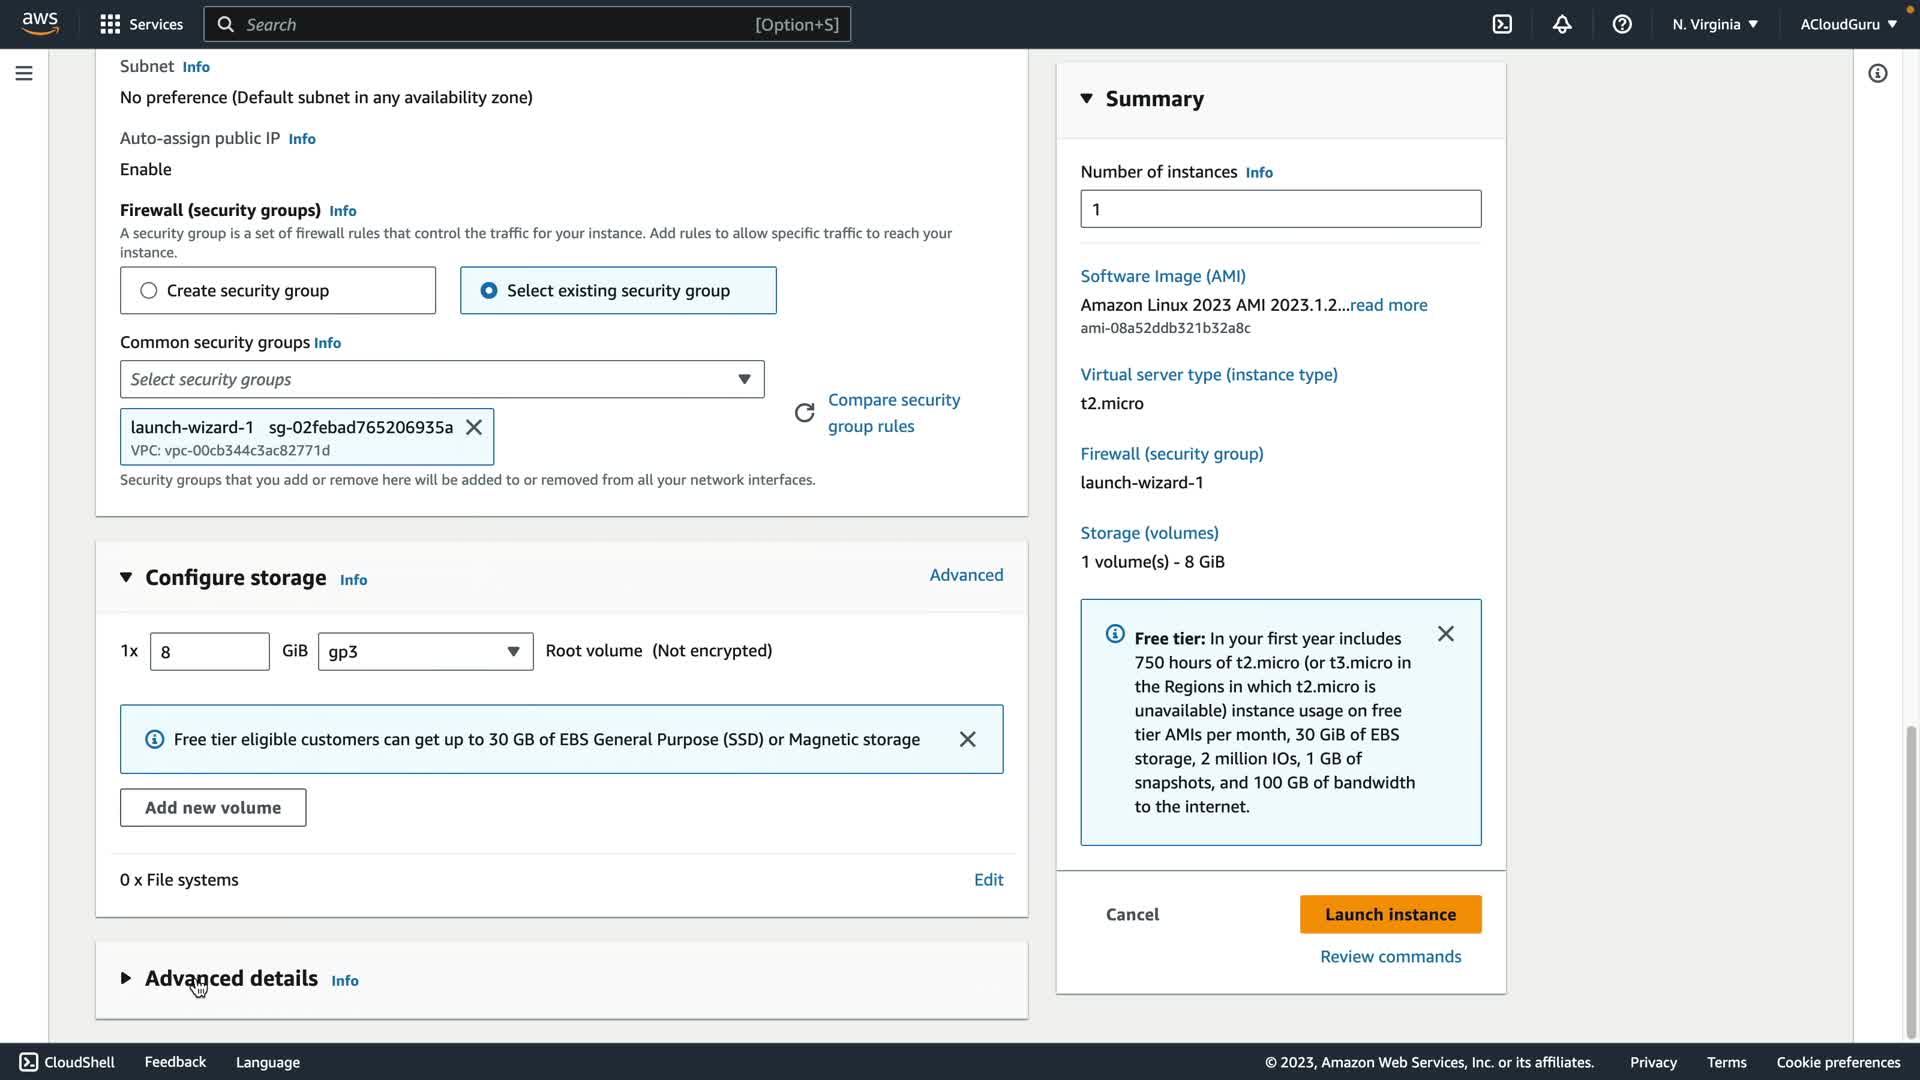The height and width of the screenshot is (1080, 1920).
Task: Dismiss the free tier storage notice
Action: coord(967,739)
